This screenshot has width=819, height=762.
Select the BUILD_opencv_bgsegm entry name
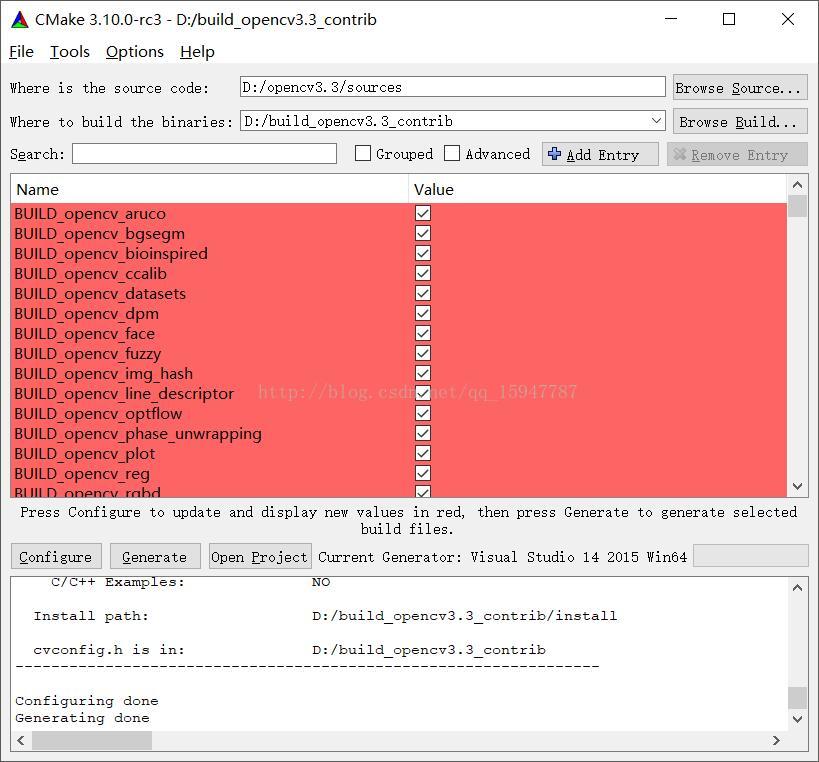tap(100, 233)
